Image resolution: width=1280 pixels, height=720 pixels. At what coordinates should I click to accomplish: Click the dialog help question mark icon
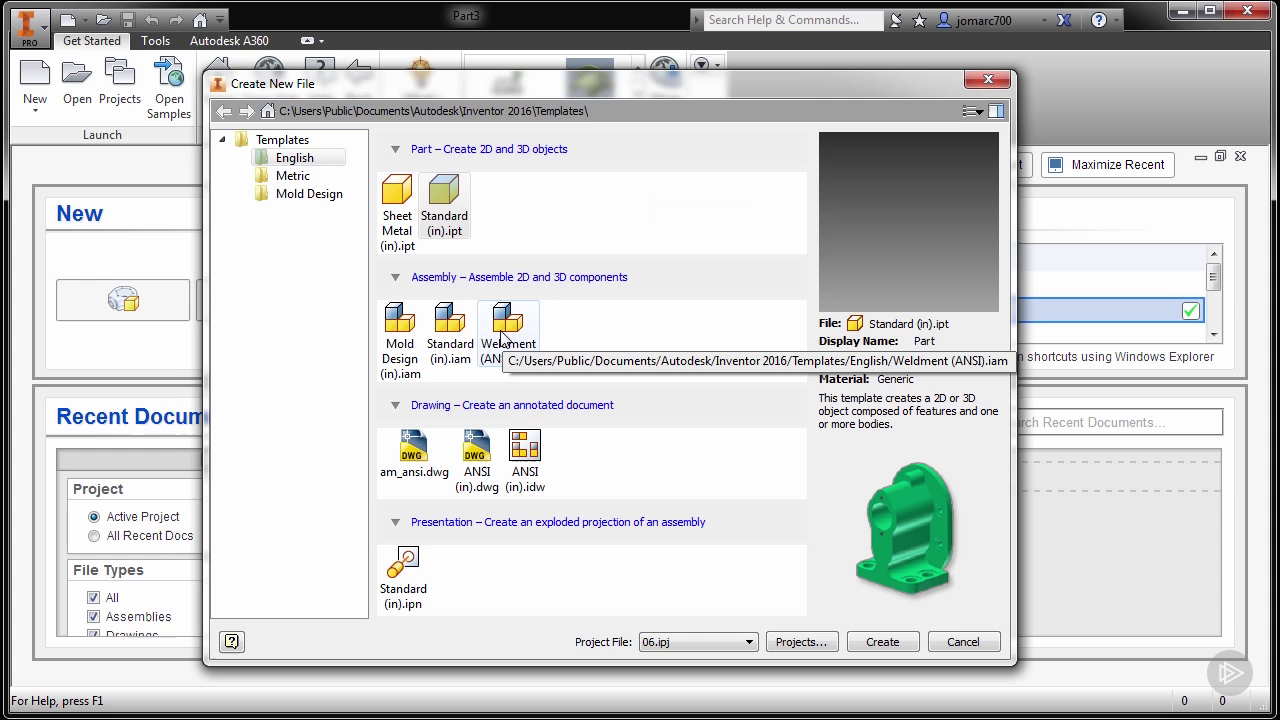(232, 642)
